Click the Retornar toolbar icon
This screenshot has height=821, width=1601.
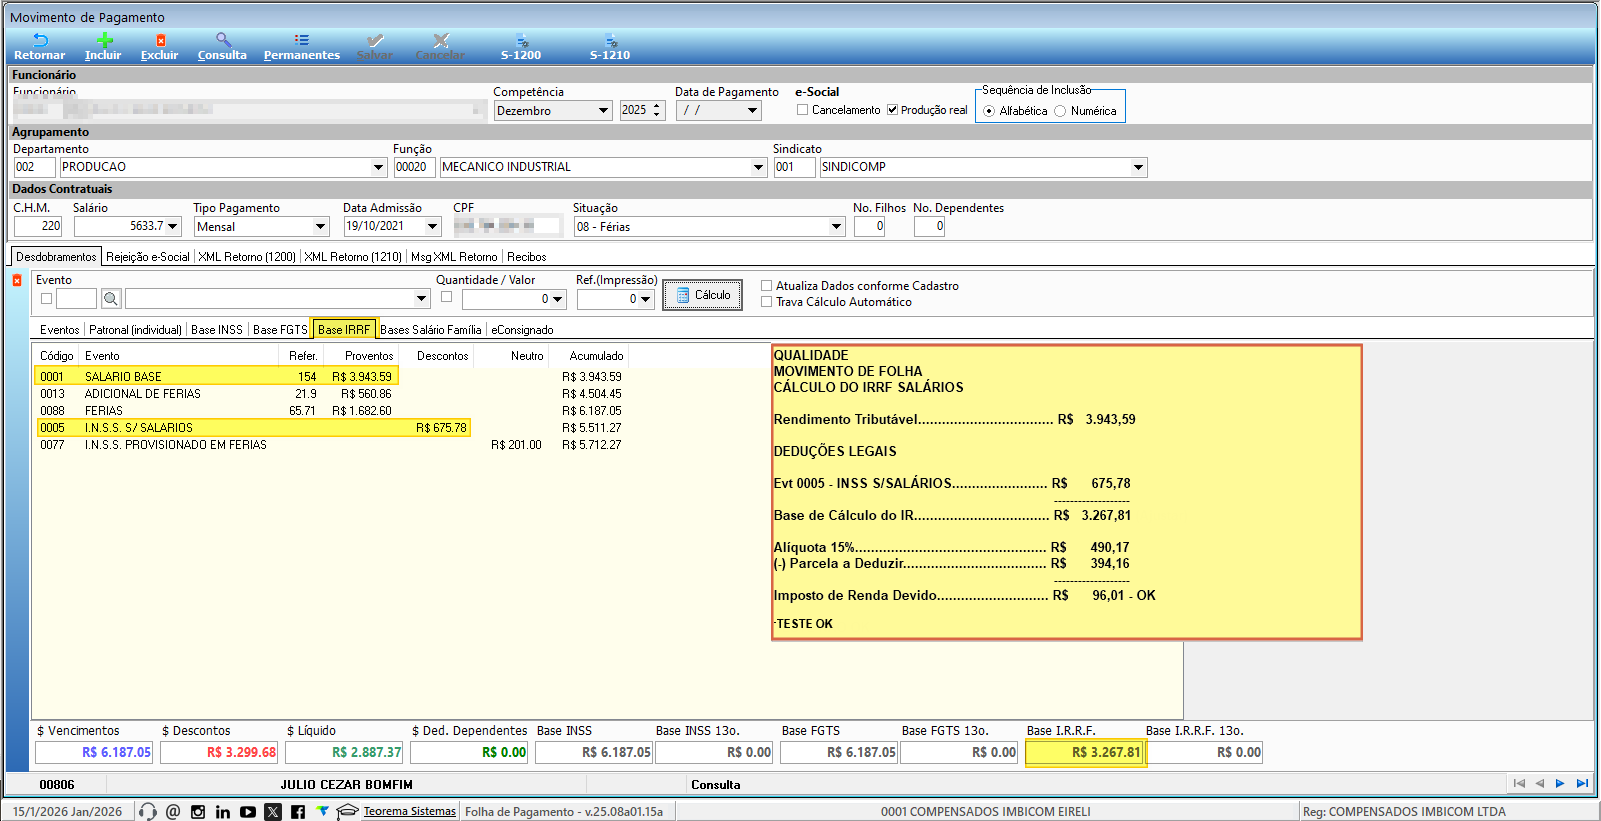coord(40,41)
